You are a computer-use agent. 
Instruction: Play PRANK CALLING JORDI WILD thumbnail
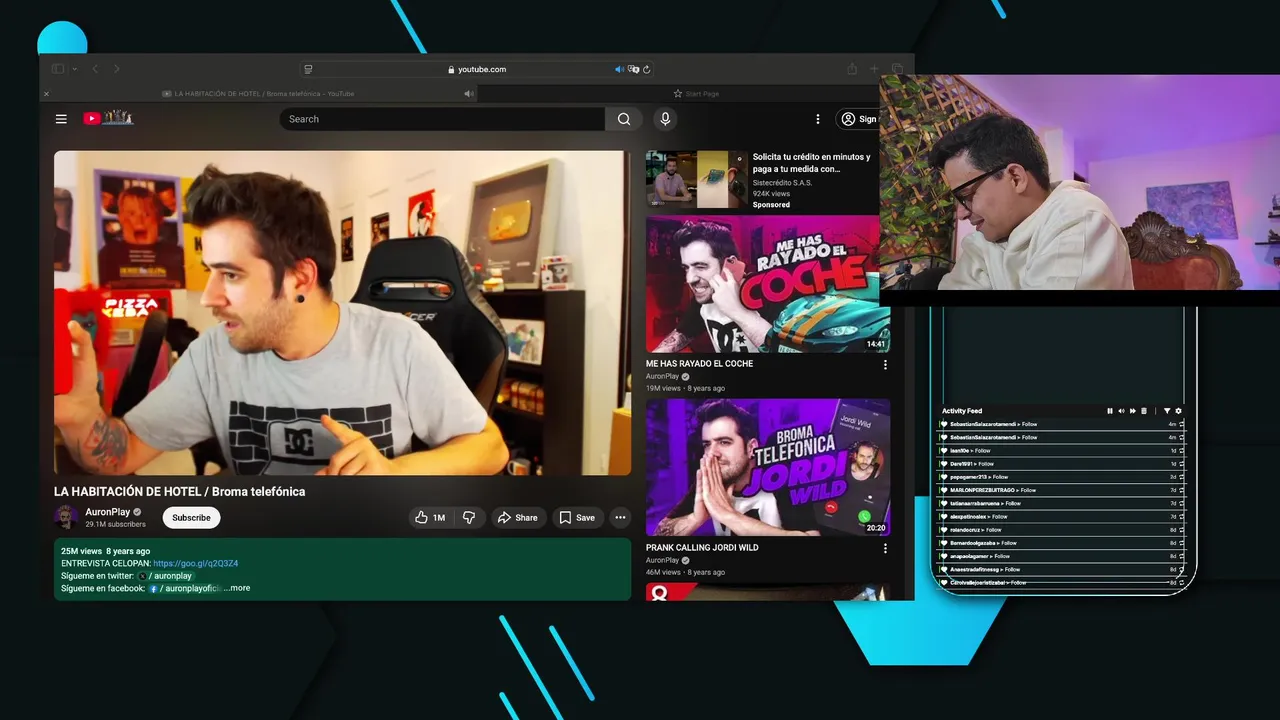click(768, 468)
